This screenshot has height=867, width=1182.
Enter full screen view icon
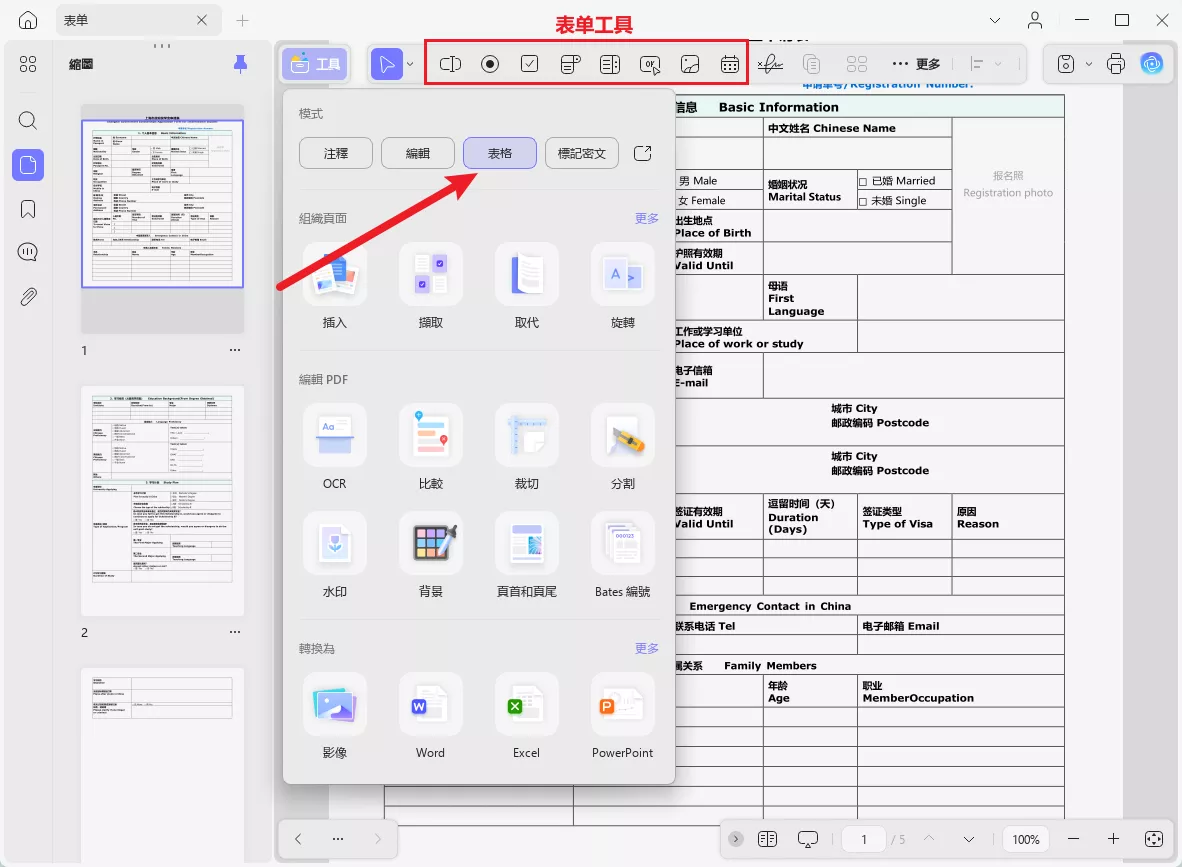(x=1154, y=839)
